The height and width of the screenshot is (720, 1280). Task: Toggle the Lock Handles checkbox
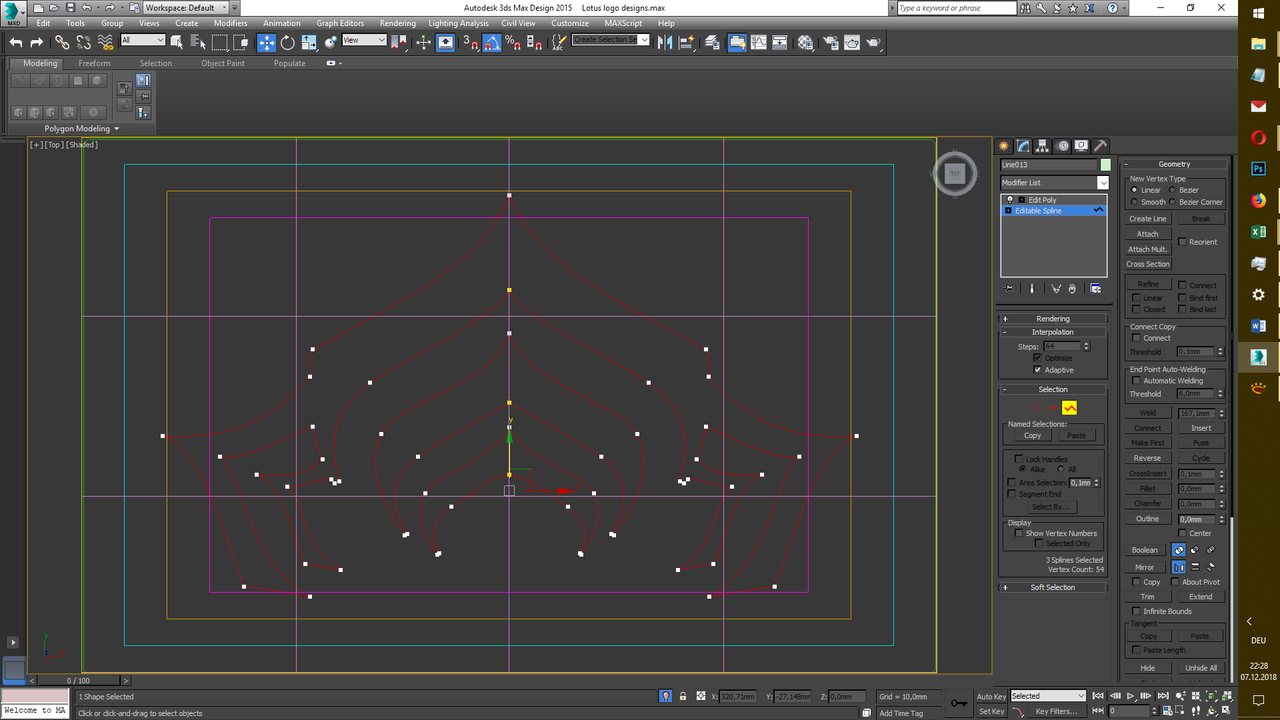click(x=1018, y=459)
